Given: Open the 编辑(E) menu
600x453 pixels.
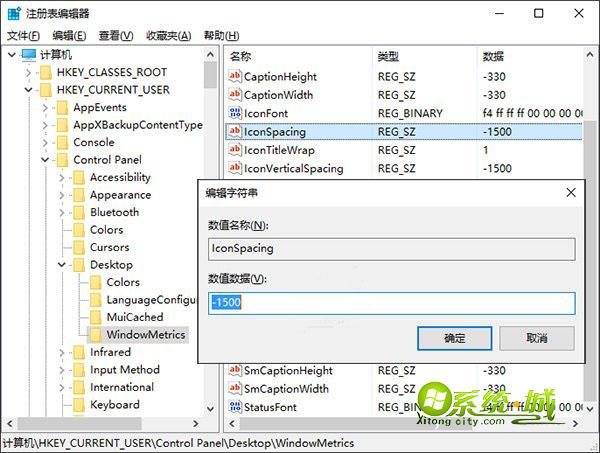Looking at the screenshot, I should pos(69,36).
